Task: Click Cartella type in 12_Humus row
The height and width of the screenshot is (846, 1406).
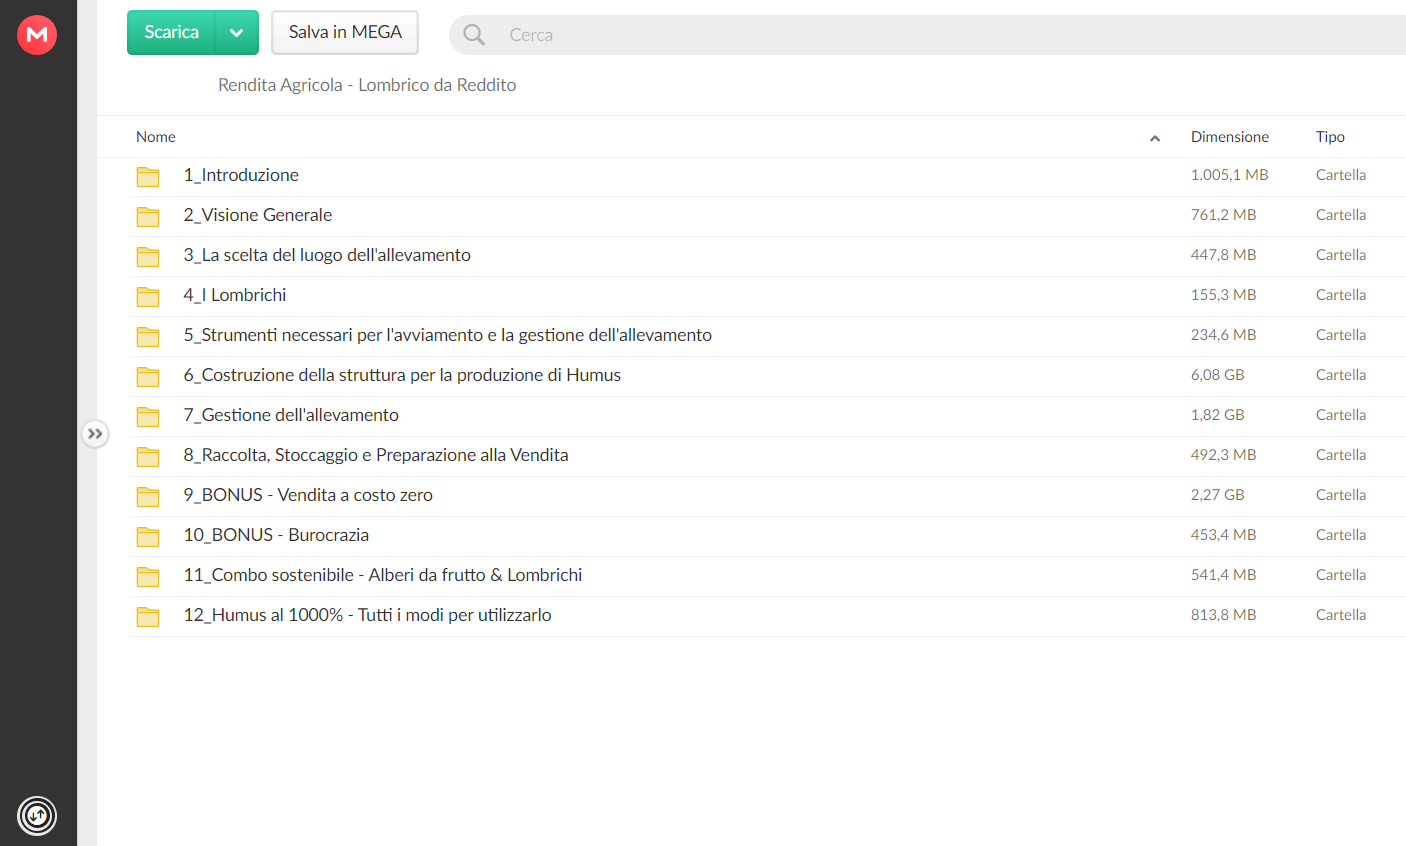Action: pos(1341,615)
